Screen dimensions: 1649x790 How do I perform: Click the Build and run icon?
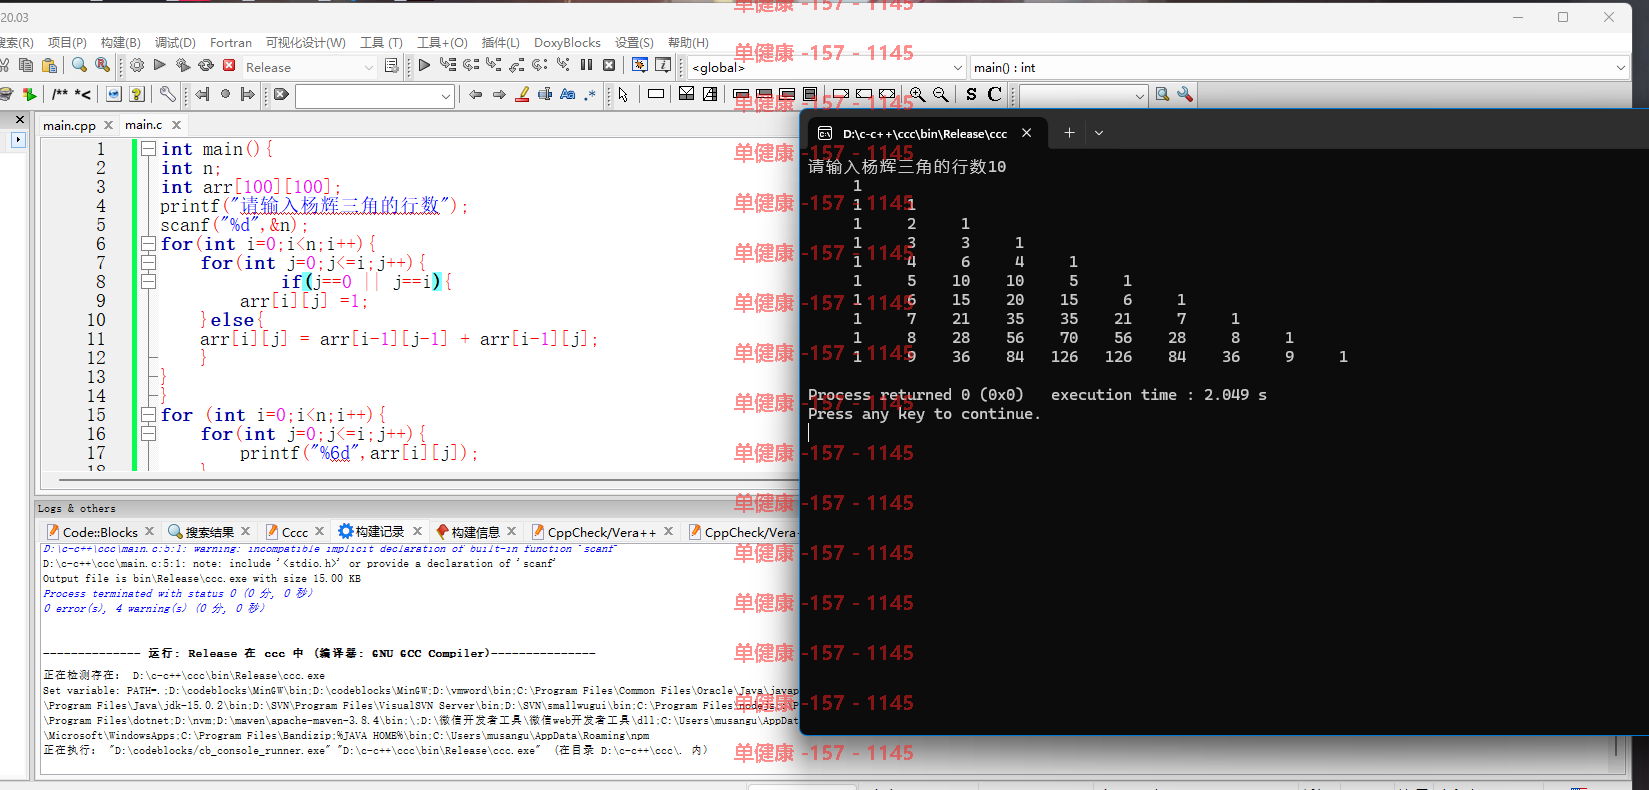pos(183,66)
